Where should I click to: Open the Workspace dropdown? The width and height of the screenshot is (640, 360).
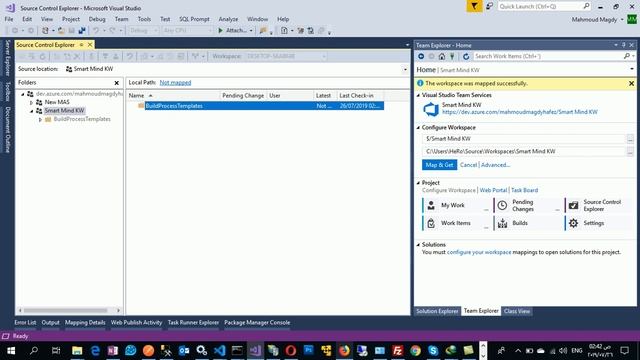[x=286, y=56]
